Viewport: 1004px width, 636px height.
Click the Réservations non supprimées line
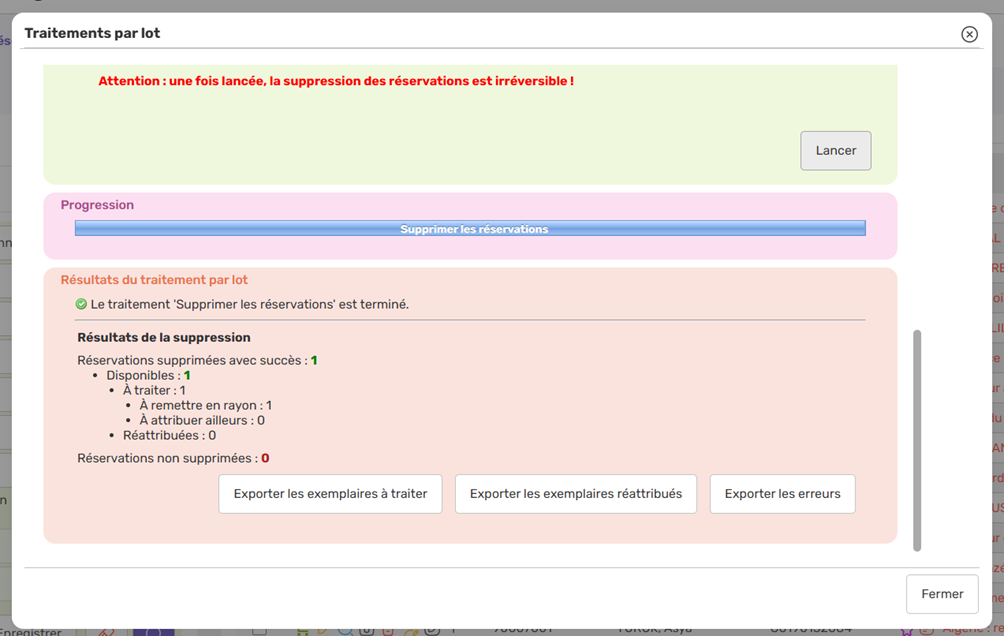click(173, 459)
